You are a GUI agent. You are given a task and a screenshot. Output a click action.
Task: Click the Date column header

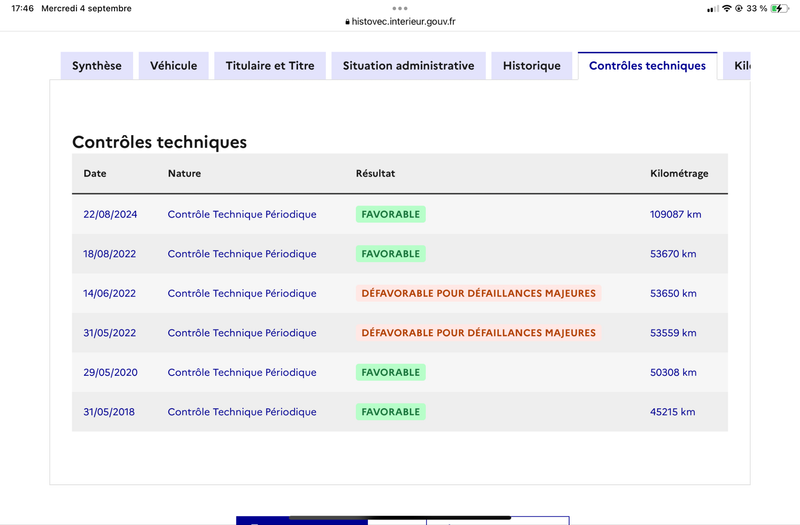click(x=95, y=173)
